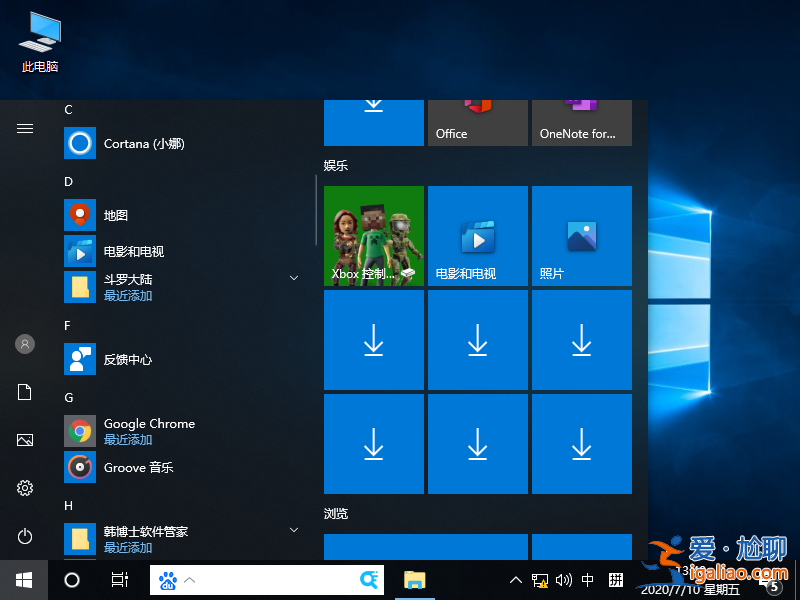Expand the start menu hamburger navigation

tap(25, 128)
